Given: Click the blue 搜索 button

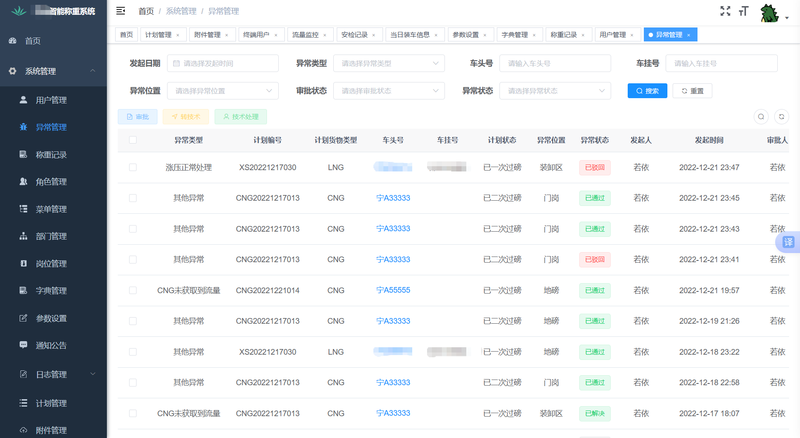Looking at the screenshot, I should coord(647,90).
